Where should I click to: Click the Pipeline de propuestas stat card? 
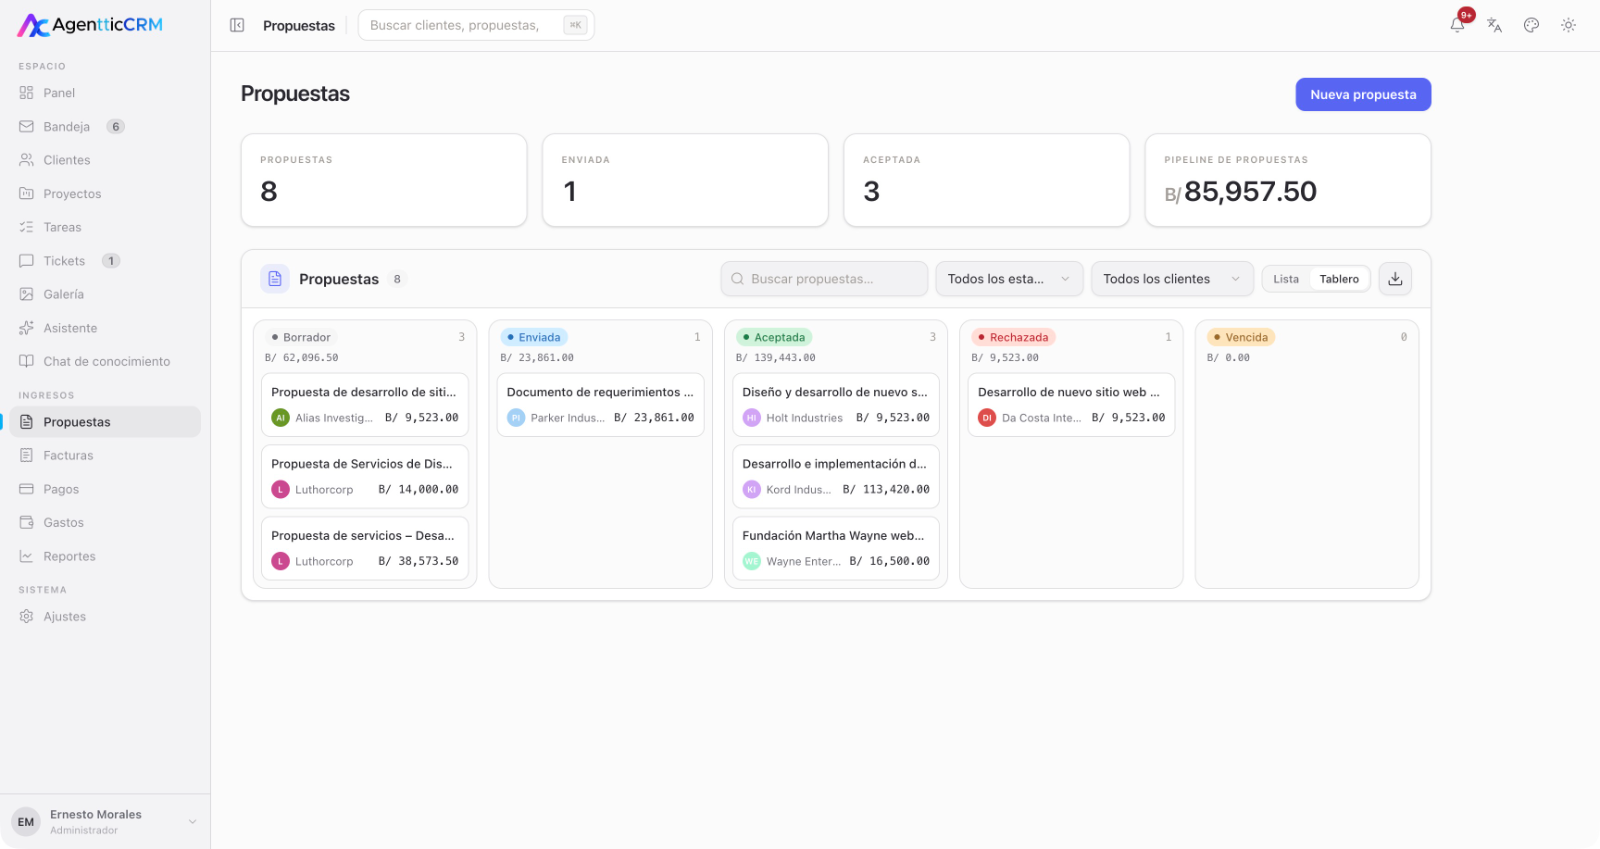click(1288, 180)
